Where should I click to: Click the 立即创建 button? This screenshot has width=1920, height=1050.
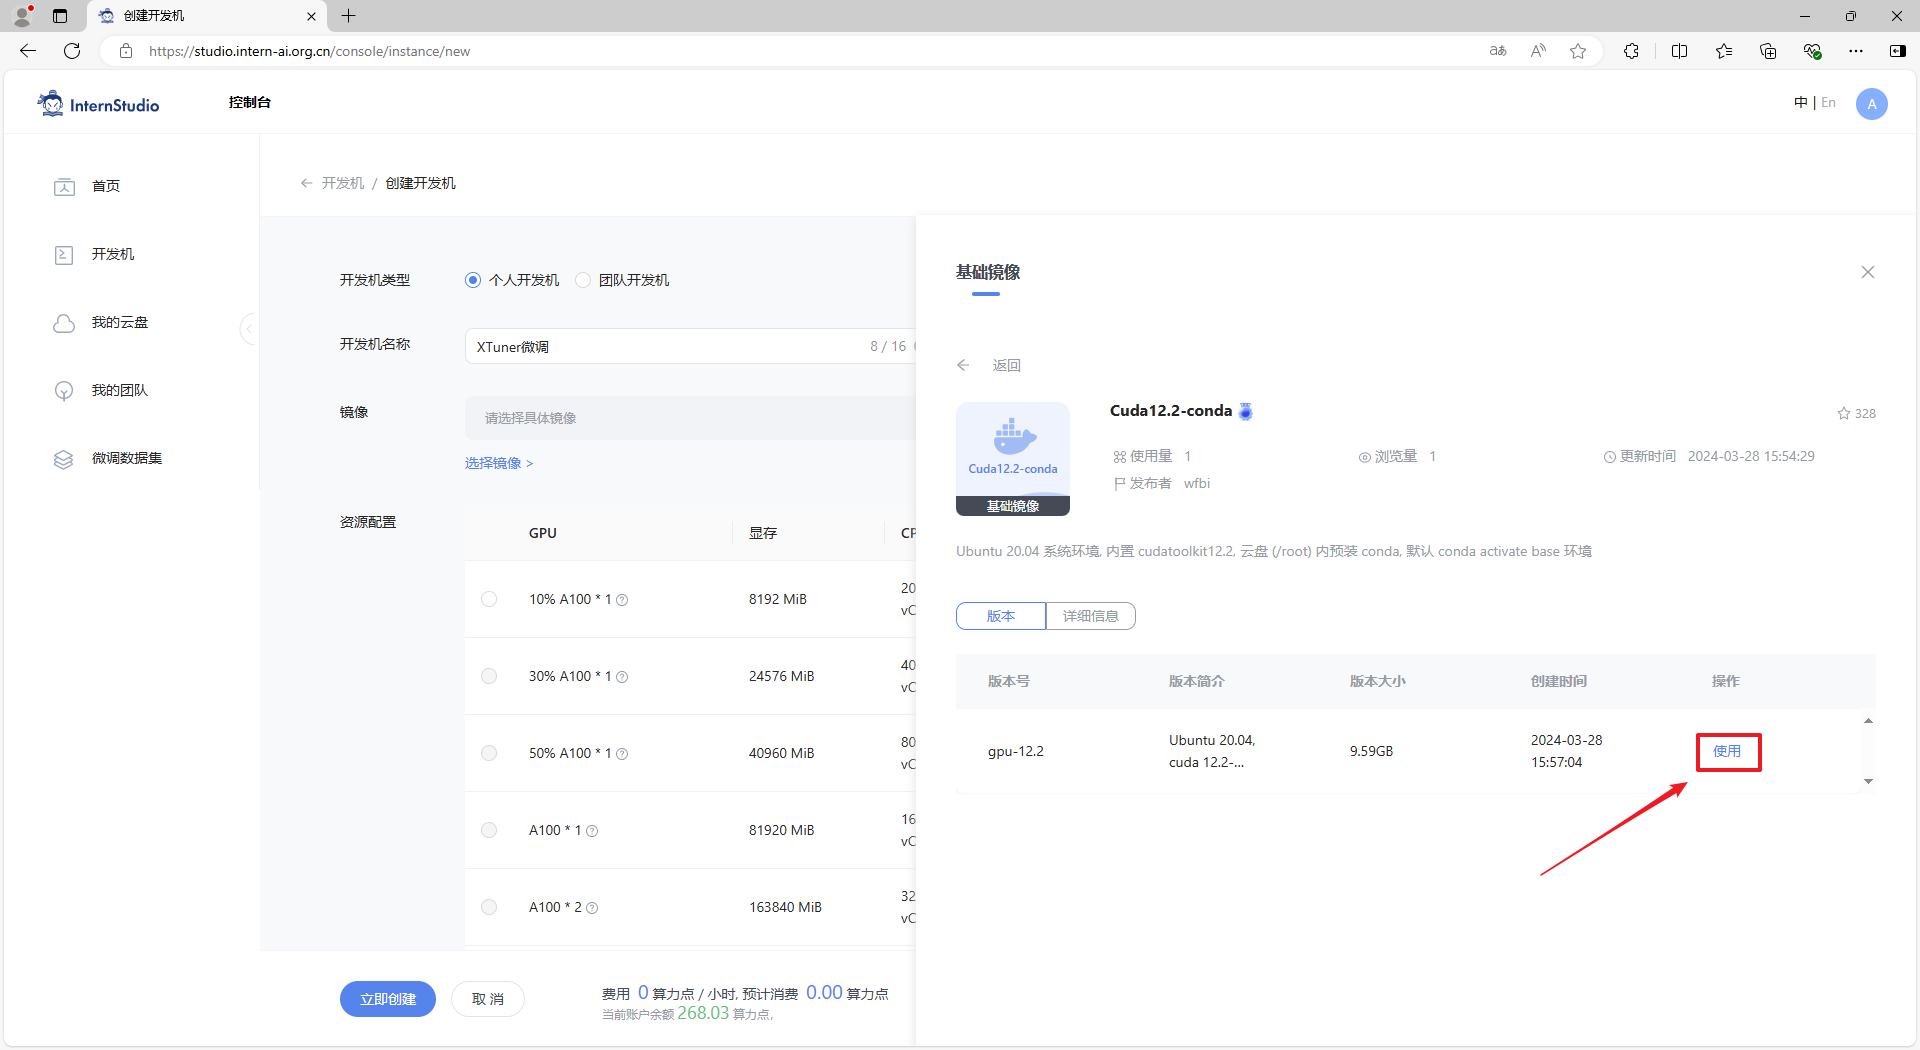pos(388,999)
